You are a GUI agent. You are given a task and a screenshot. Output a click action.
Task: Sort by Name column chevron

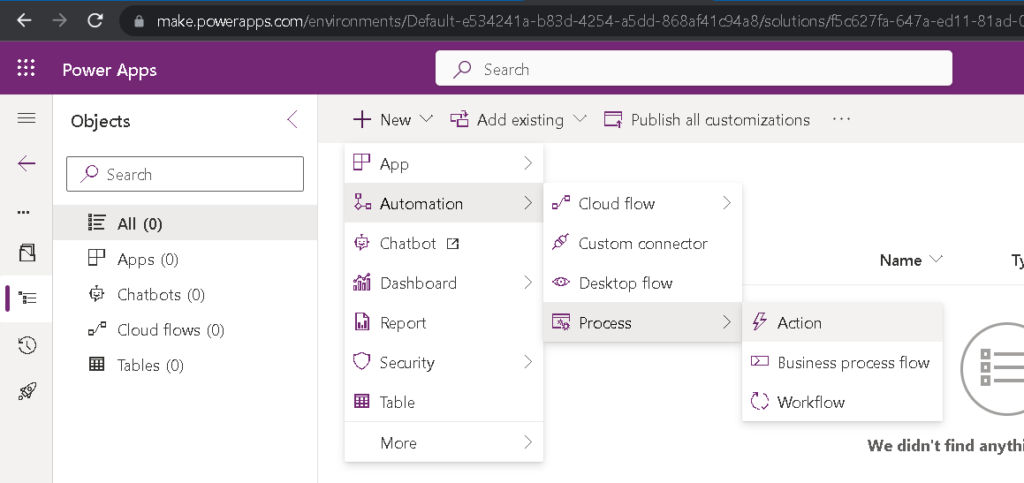click(x=936, y=260)
